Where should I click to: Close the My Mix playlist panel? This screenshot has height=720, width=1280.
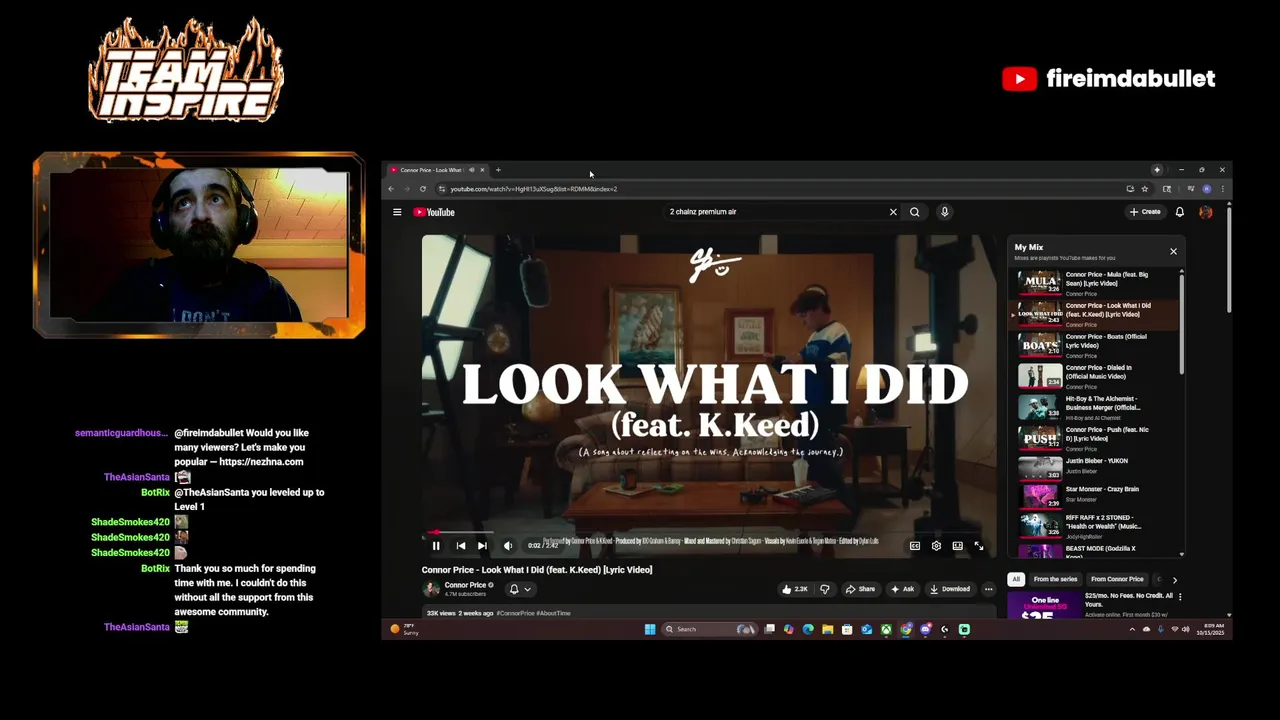coord(1173,251)
